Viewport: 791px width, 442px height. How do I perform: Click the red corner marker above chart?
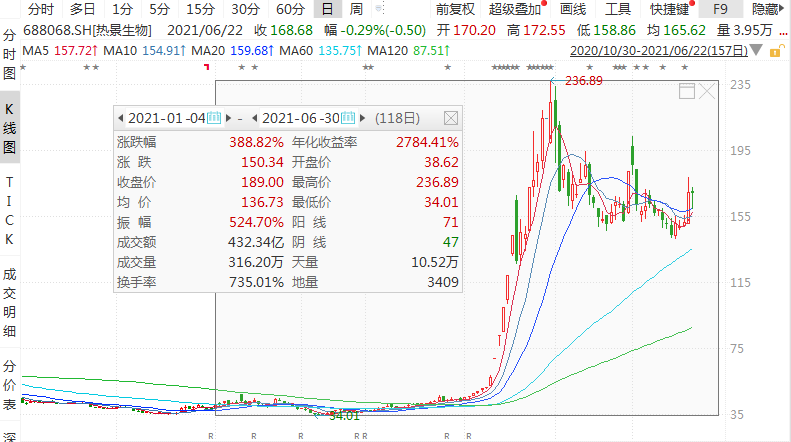[x=206, y=67]
